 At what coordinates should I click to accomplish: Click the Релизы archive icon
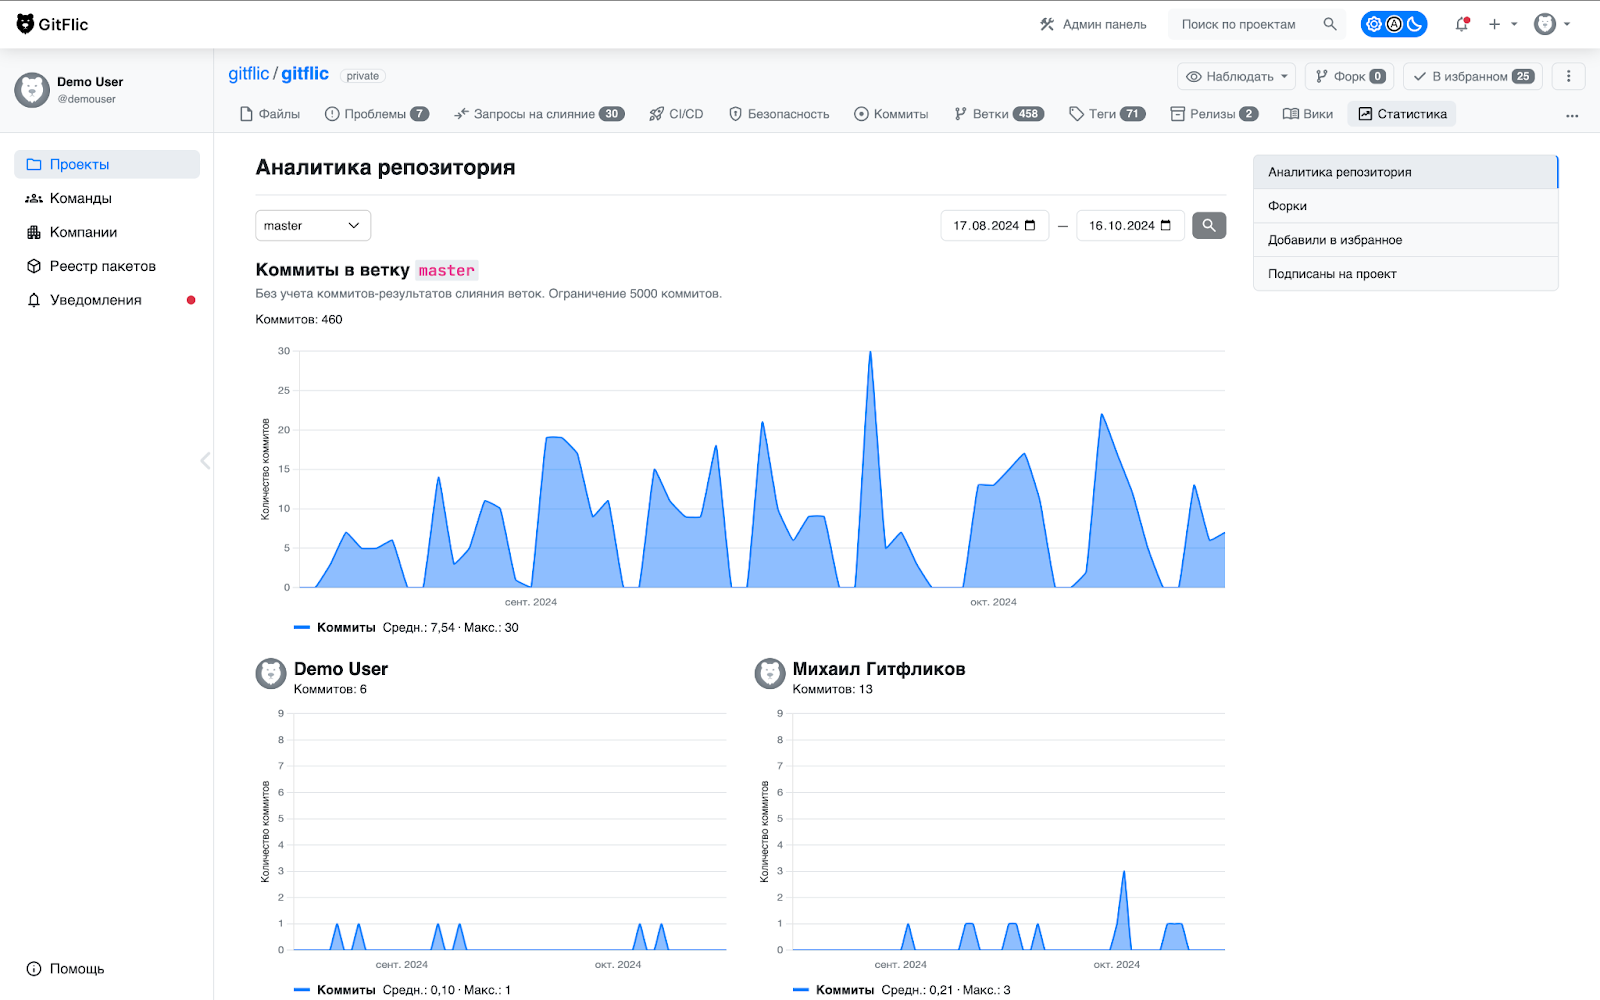coord(1178,114)
